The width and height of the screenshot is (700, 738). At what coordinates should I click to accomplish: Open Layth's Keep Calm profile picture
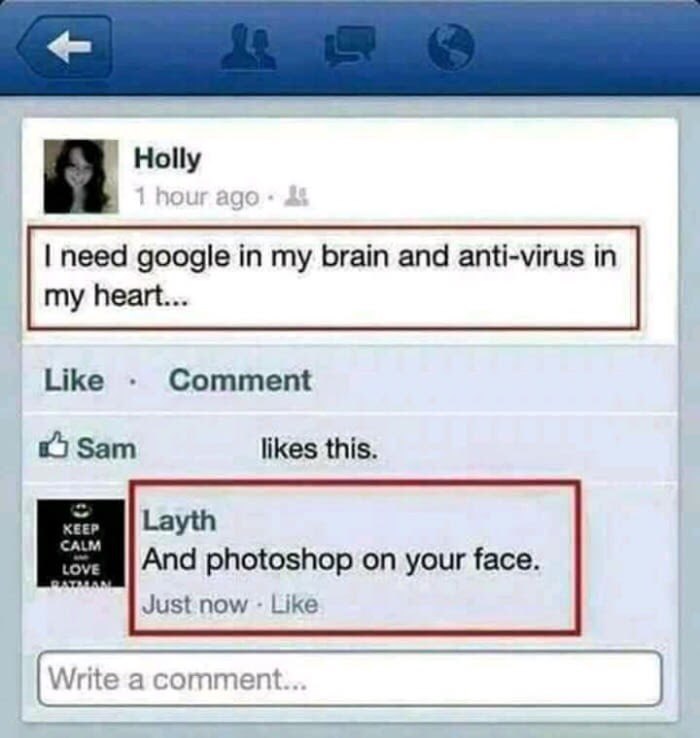point(81,543)
